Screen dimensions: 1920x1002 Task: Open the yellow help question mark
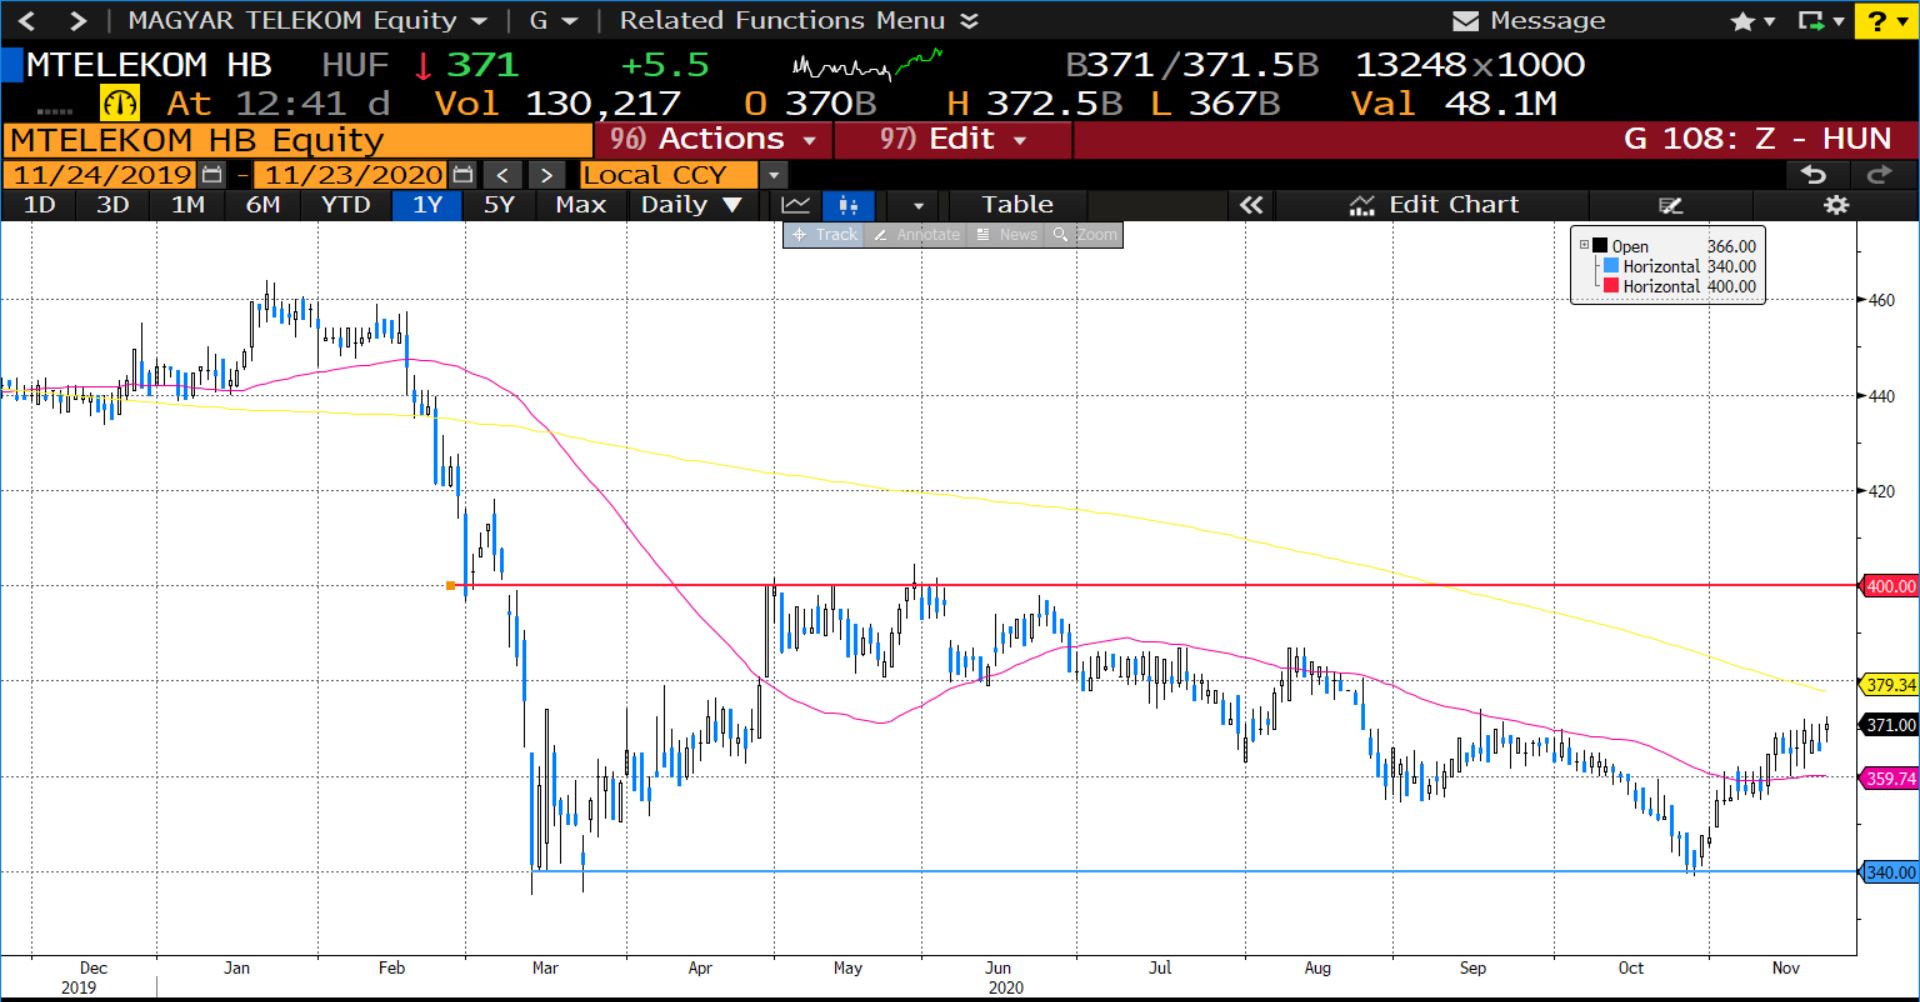pos(1886,21)
